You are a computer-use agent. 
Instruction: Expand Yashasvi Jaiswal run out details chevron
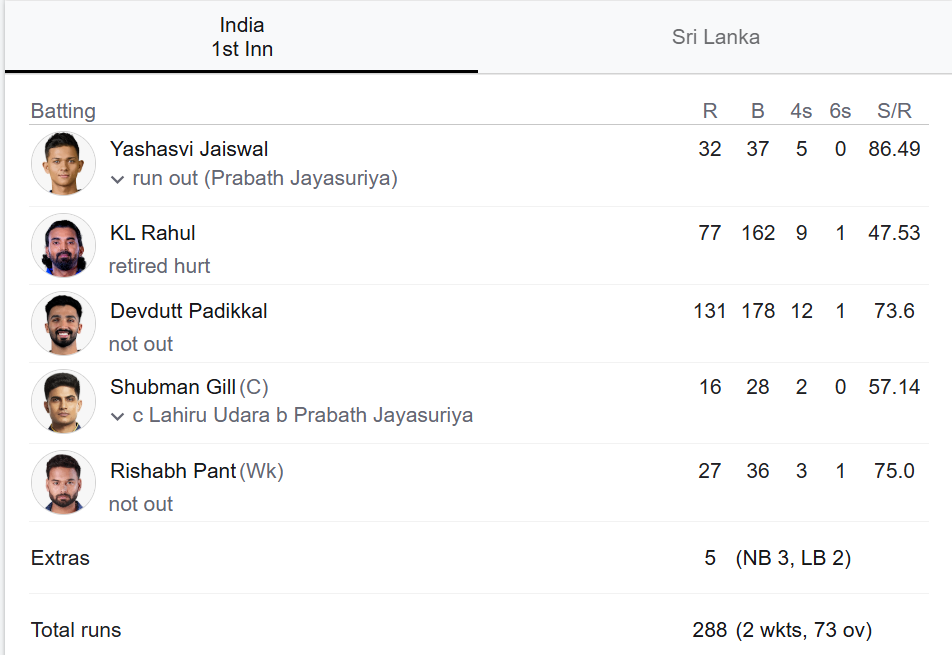(118, 180)
